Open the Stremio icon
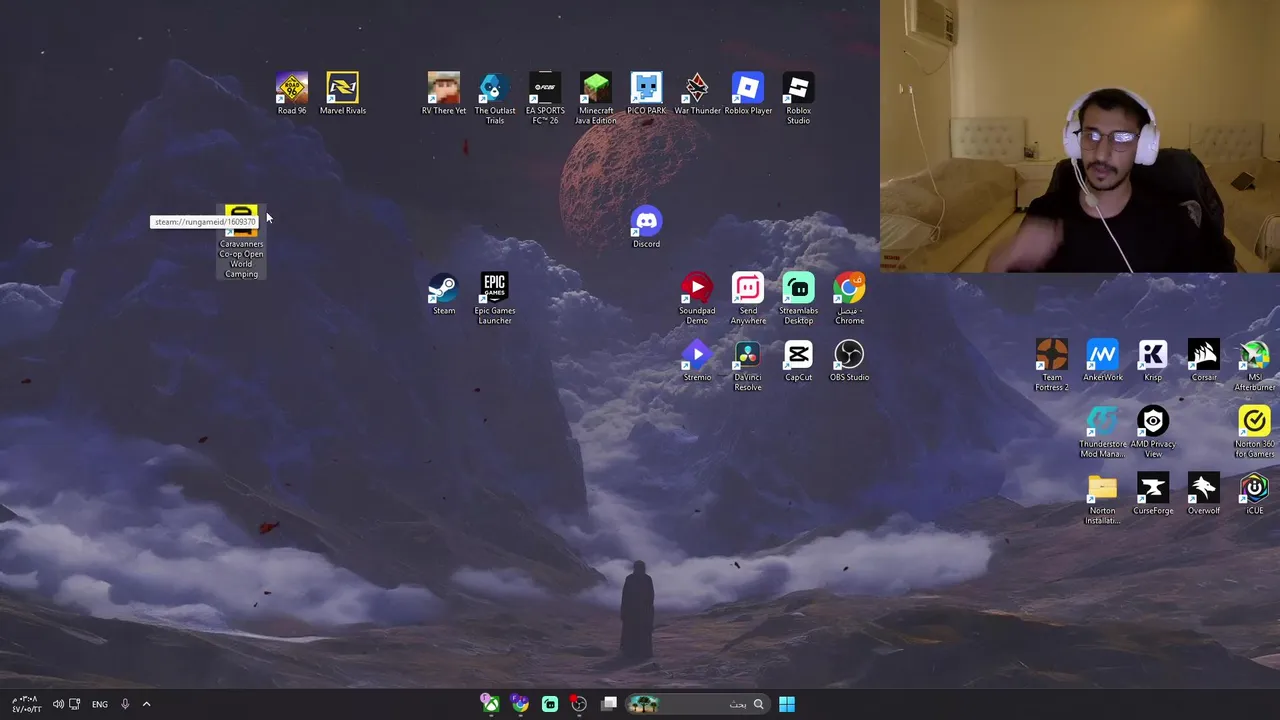Screen dimensions: 1280x720 pos(697,360)
